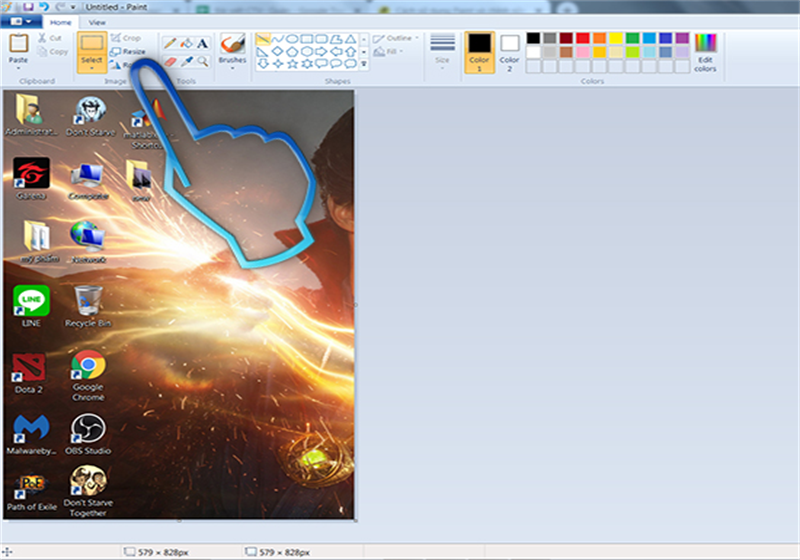Select the Text tool

(x=203, y=43)
